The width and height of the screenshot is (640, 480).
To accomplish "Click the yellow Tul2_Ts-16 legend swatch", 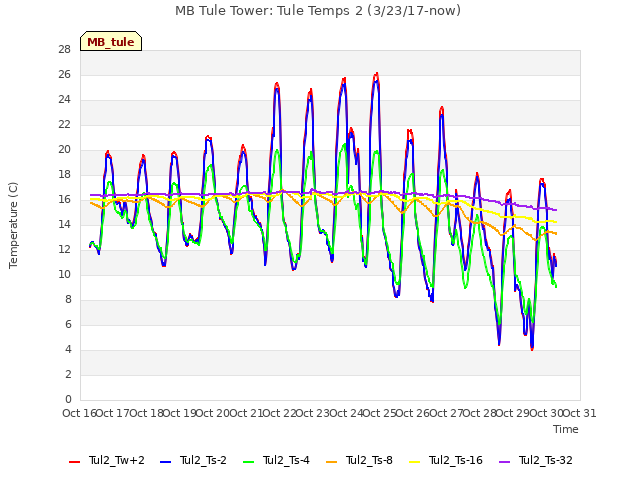I will coord(414,462).
